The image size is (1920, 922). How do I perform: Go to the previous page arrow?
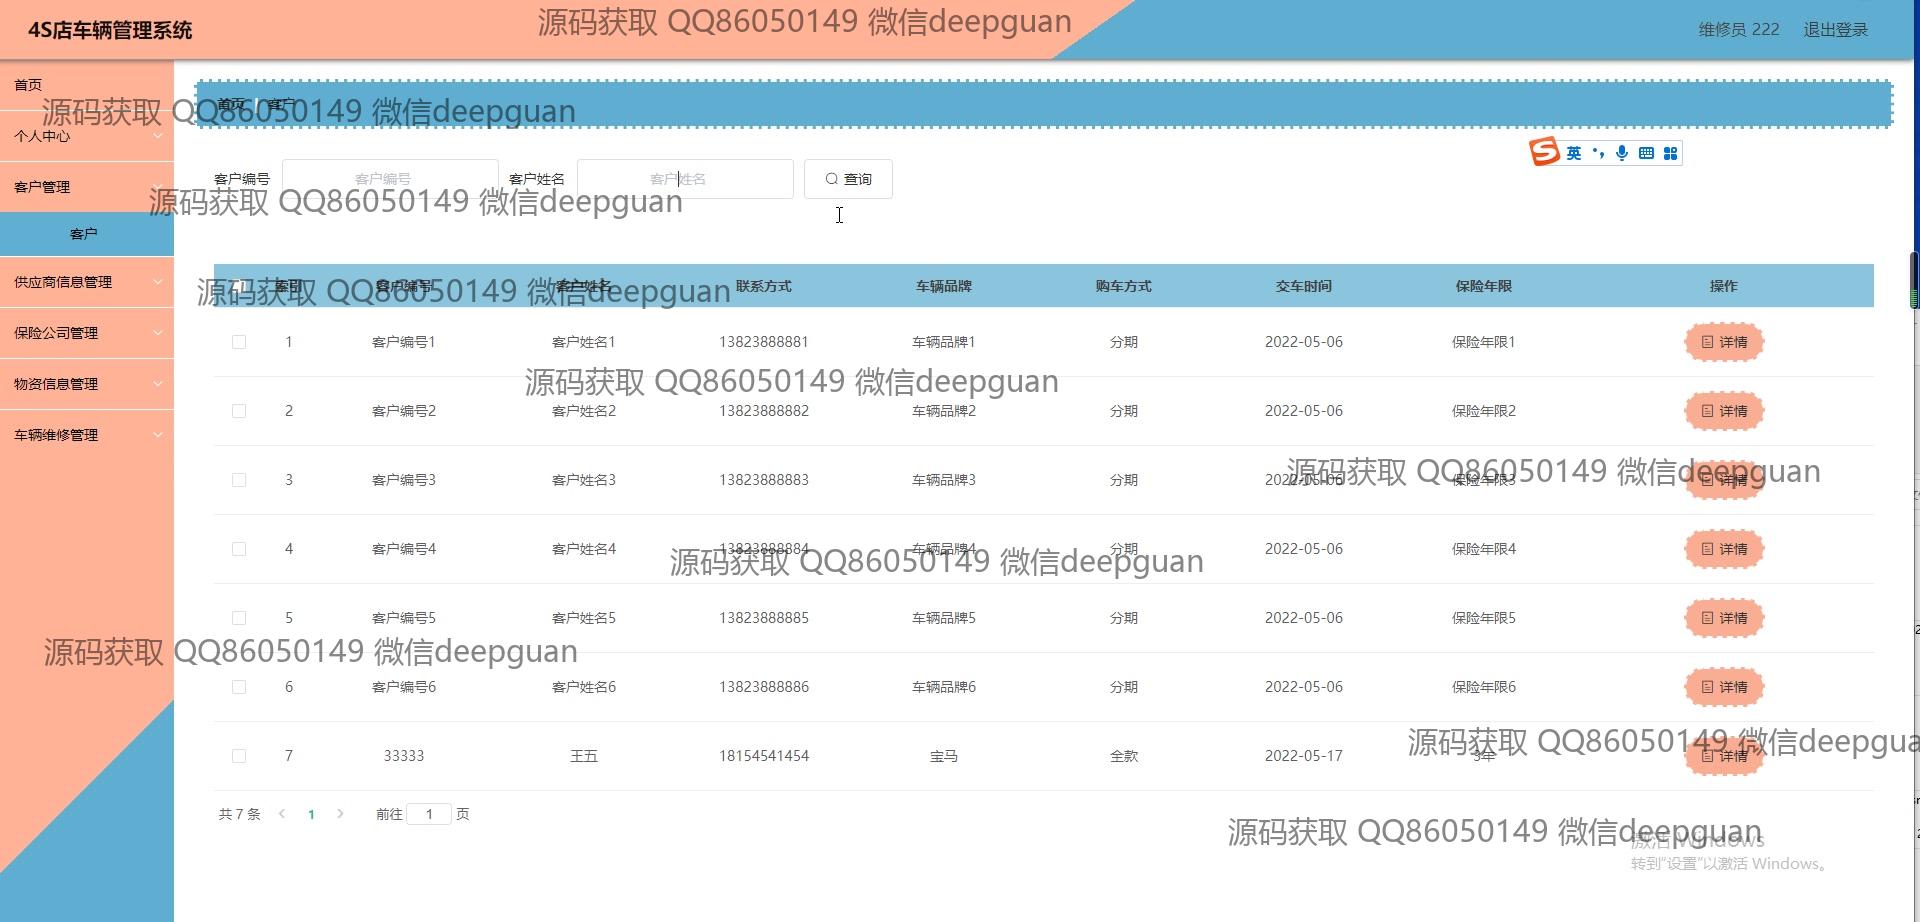(282, 814)
